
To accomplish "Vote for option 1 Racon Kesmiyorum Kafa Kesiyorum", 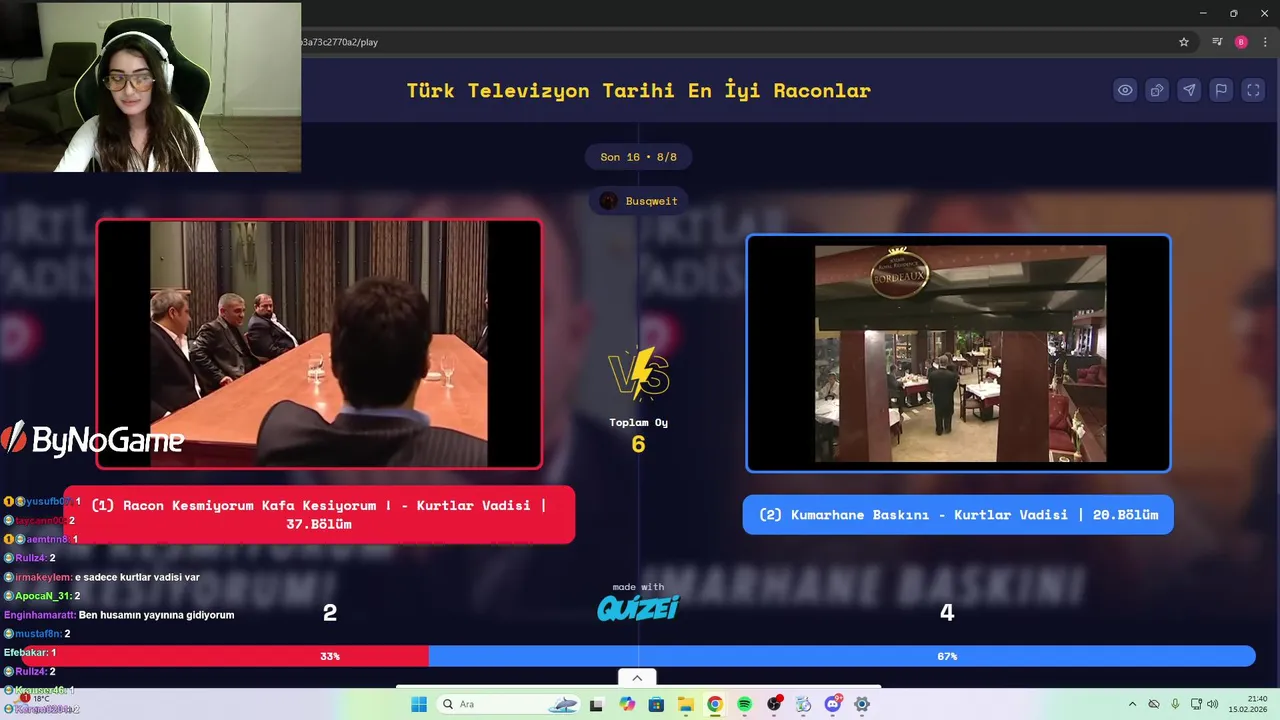I will point(319,515).
